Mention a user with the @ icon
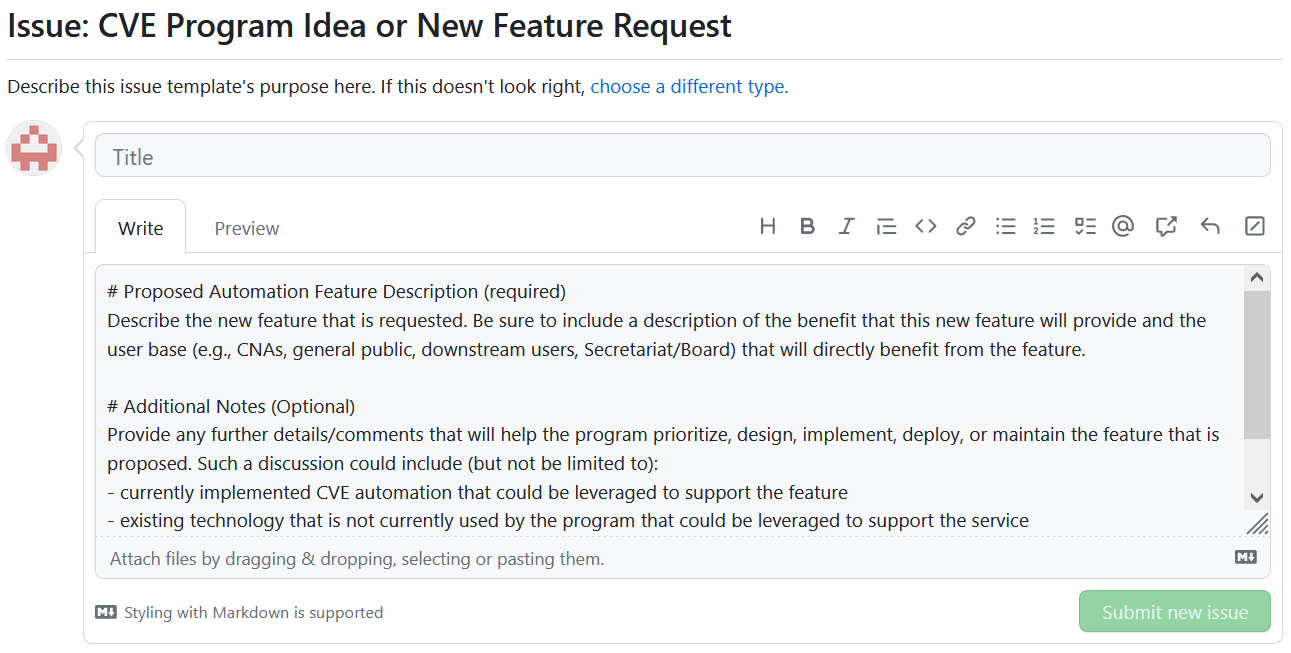Screen dimensions: 1291x653 point(1123,226)
